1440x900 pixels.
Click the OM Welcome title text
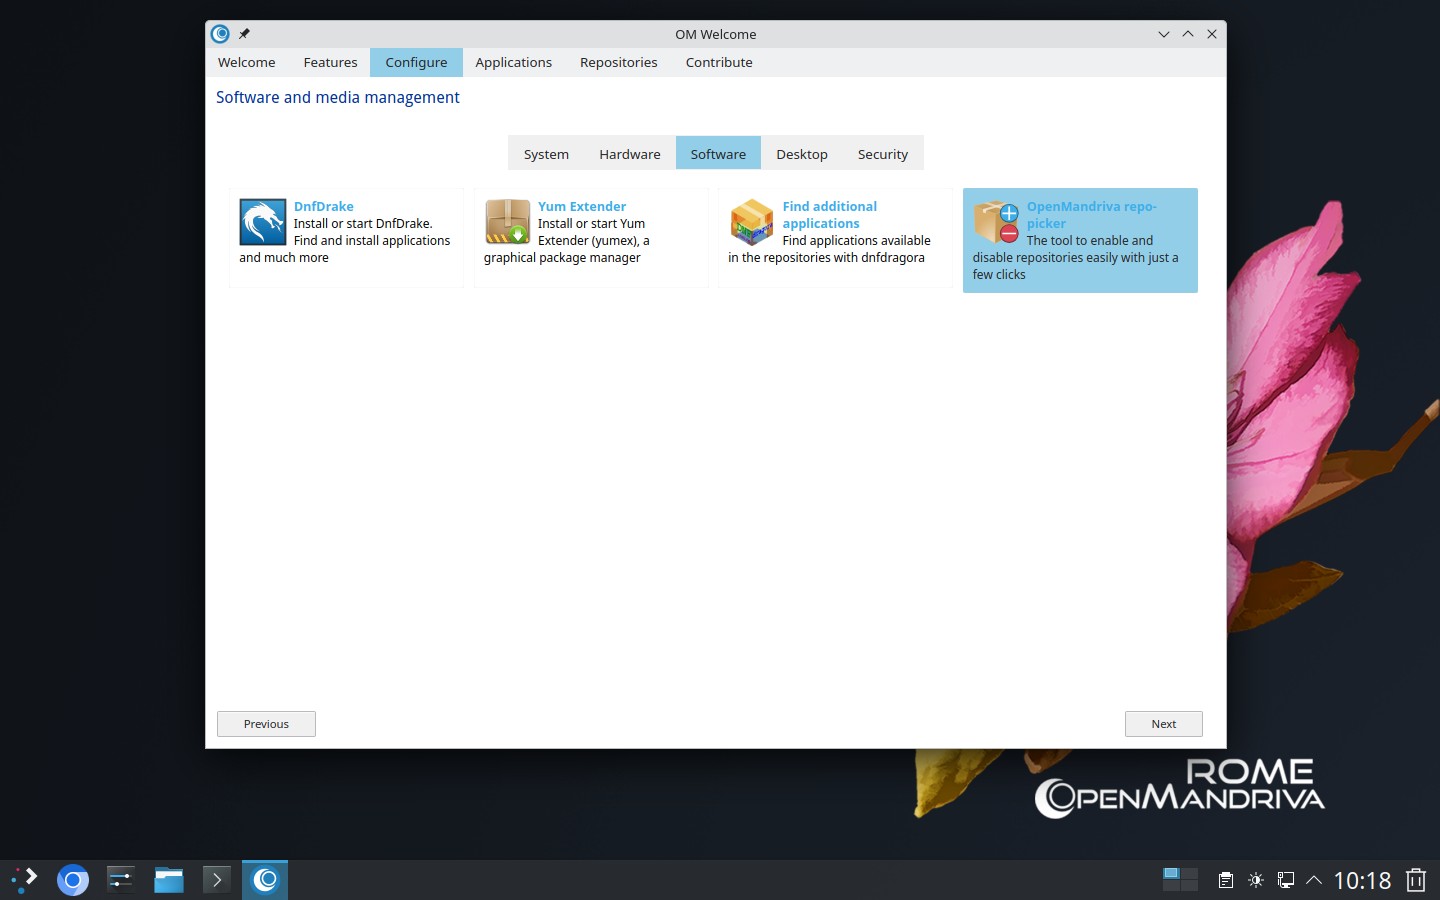tap(715, 34)
